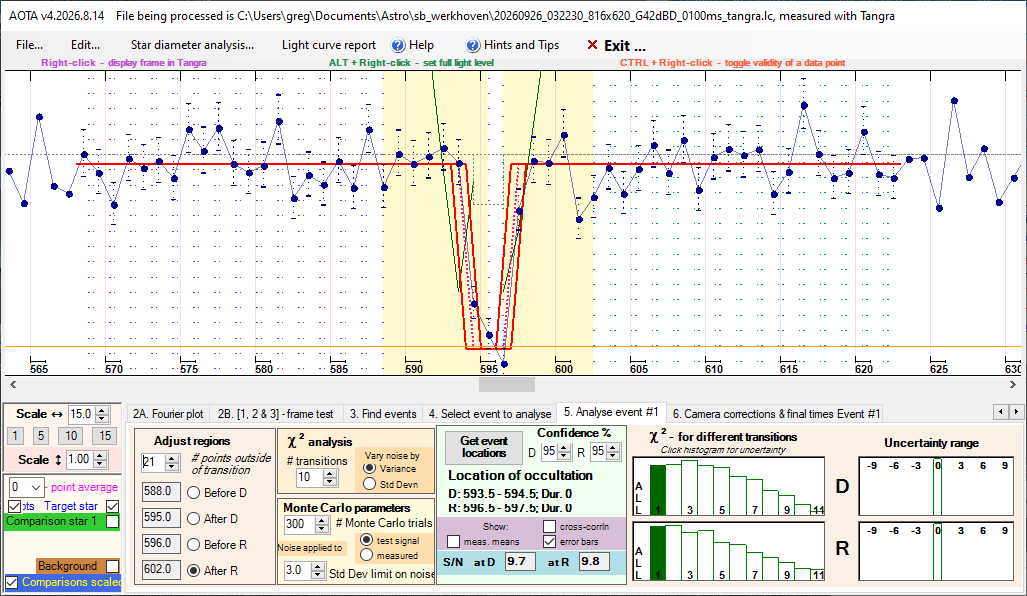Click the light curve horizontal scrollbar thumb
Image resolution: width=1027 pixels, height=596 pixels.
pyautogui.click(x=506, y=385)
